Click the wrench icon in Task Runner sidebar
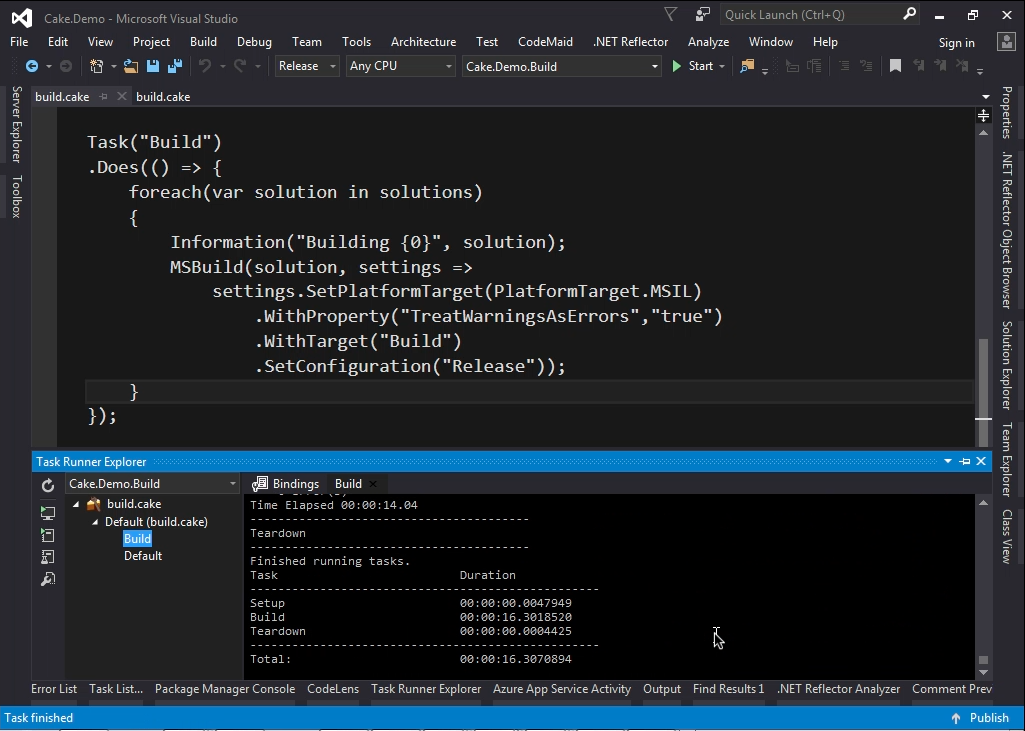The height and width of the screenshot is (731, 1025). pyautogui.click(x=48, y=579)
